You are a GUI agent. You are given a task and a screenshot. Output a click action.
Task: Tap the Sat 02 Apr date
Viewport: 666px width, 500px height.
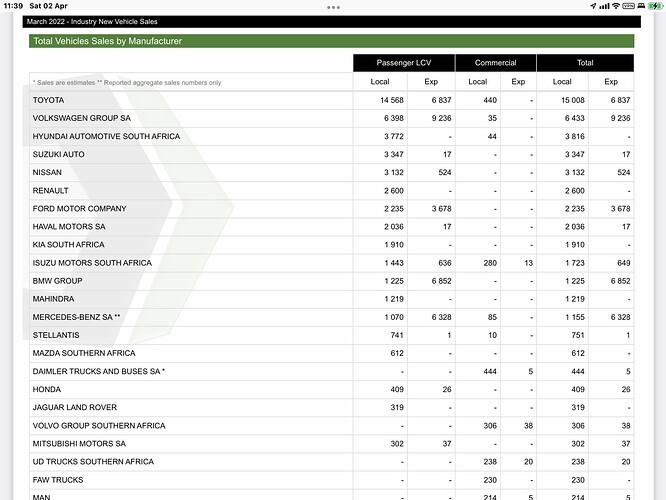point(48,6)
